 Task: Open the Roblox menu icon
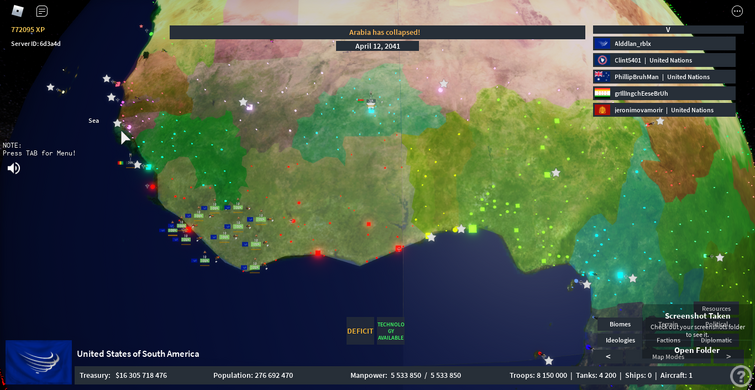pos(17,11)
